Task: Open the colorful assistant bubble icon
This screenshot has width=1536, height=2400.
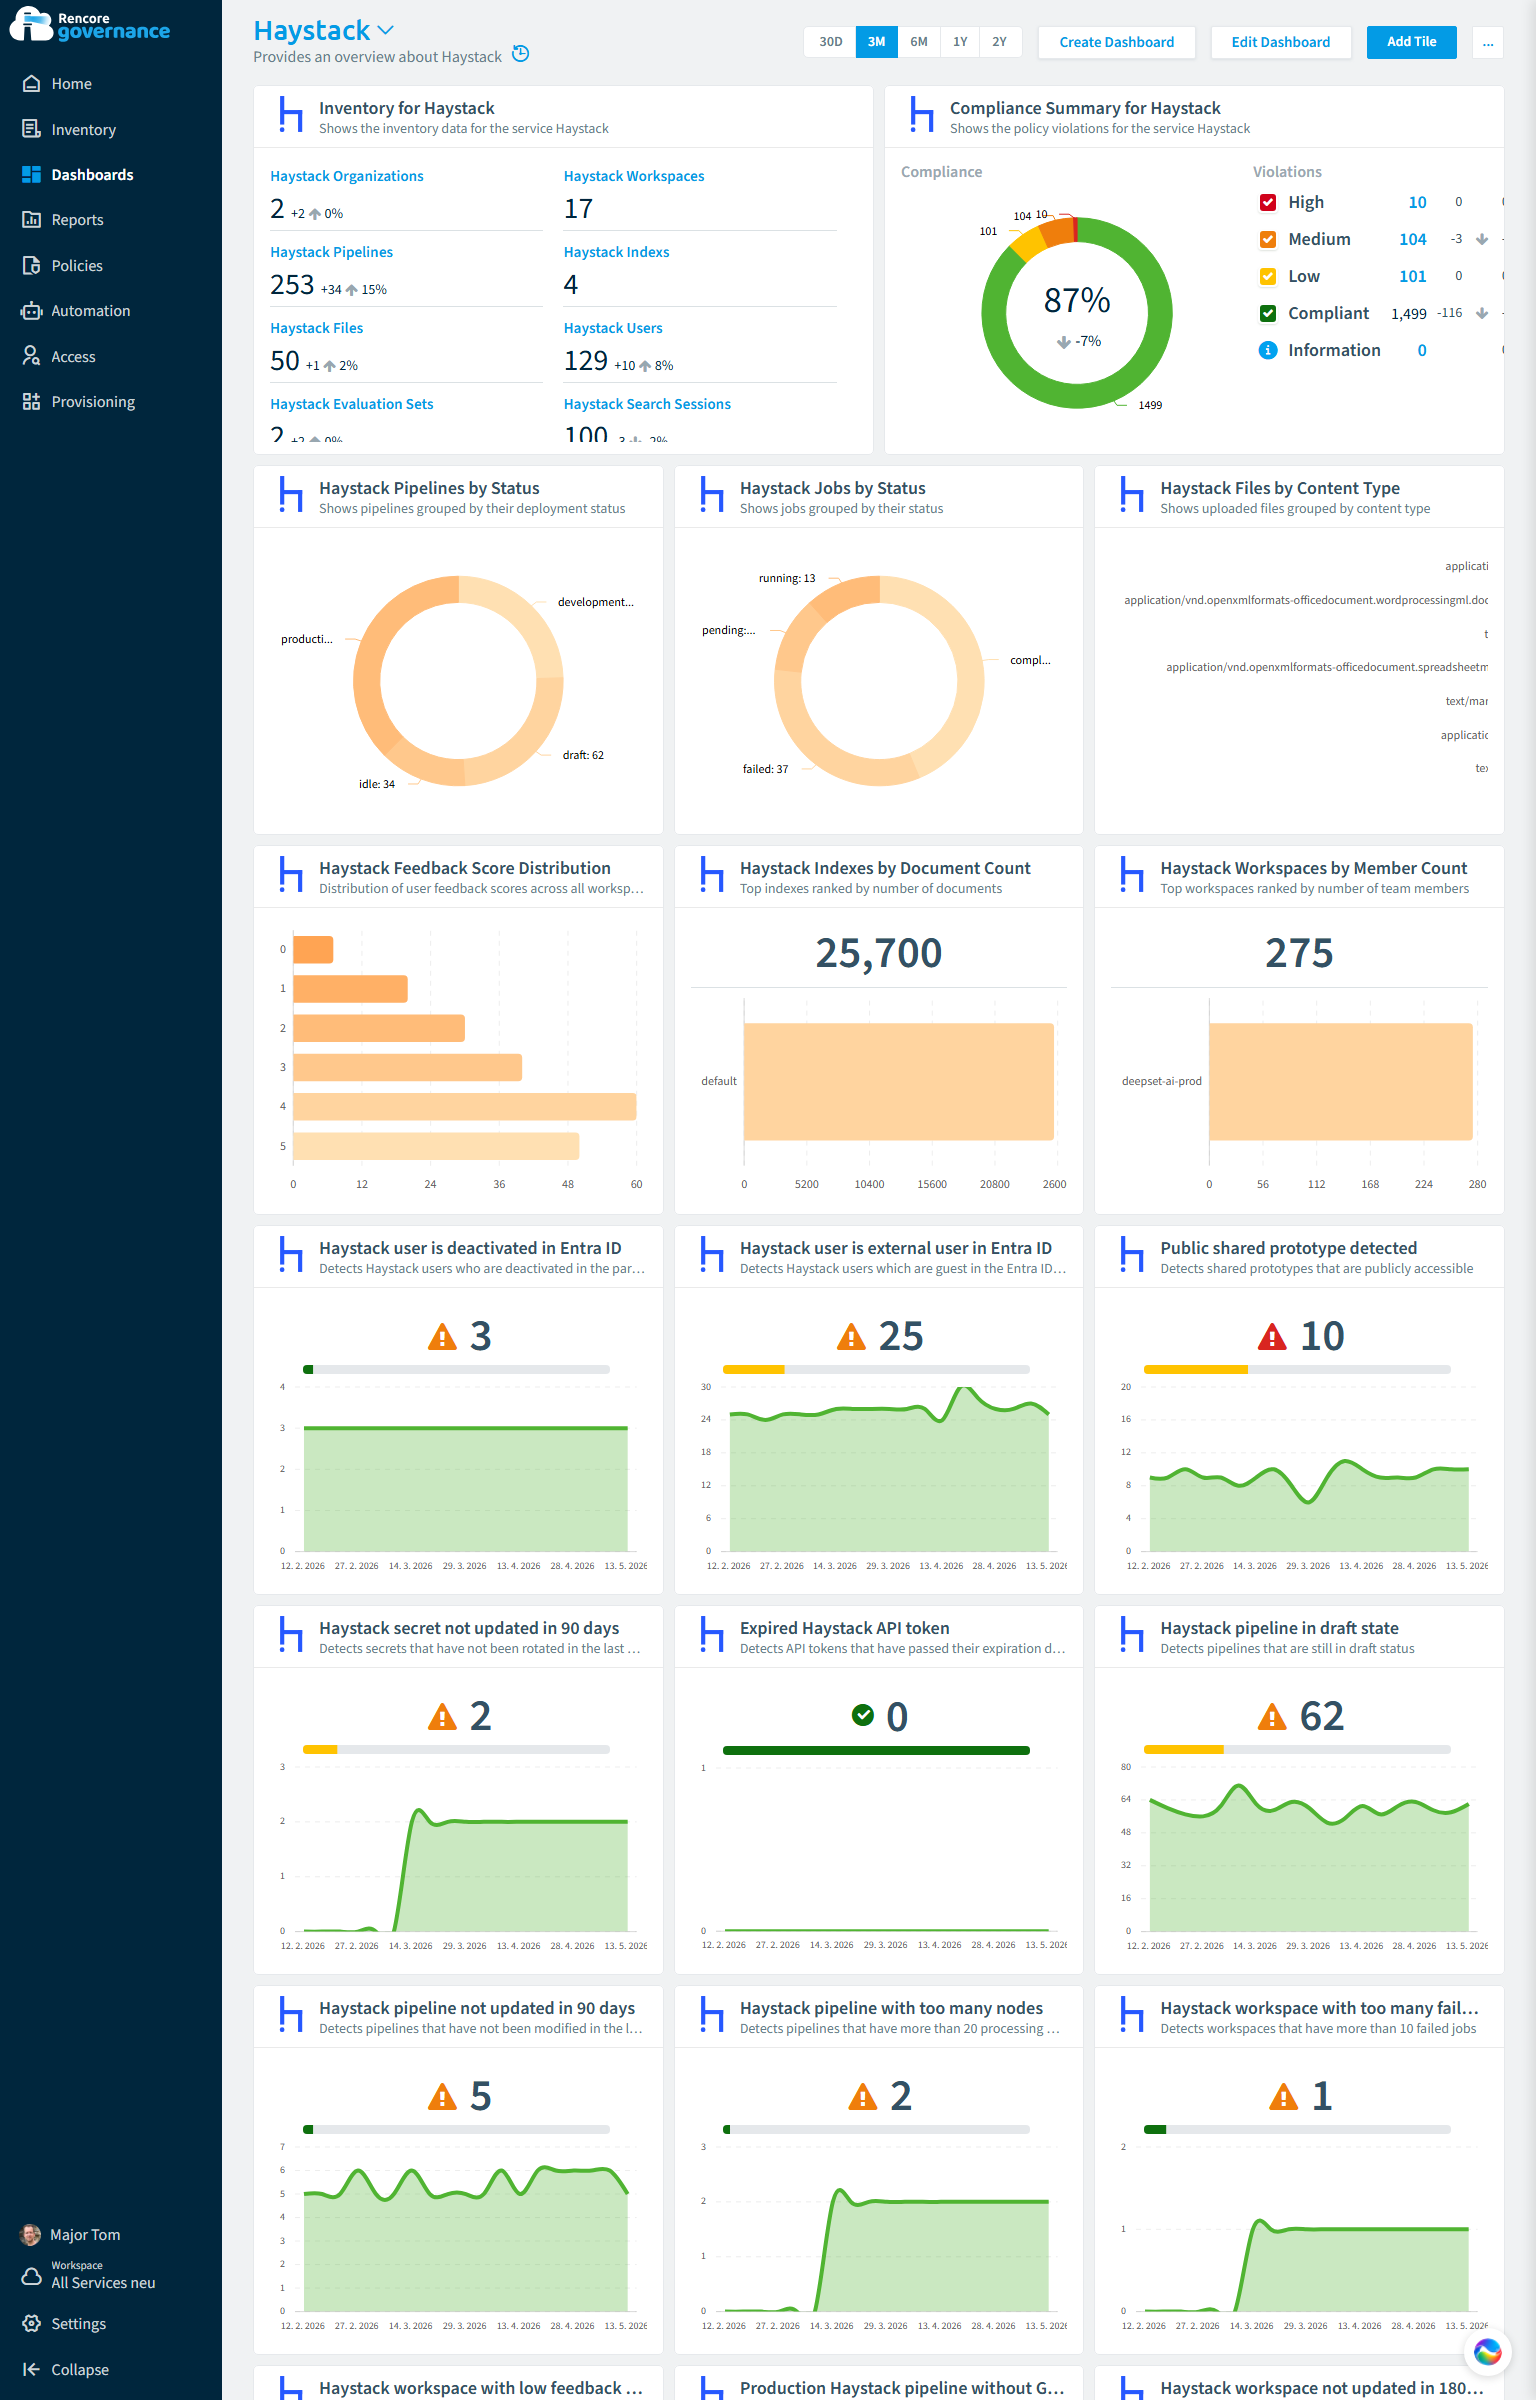Action: 1487,2352
